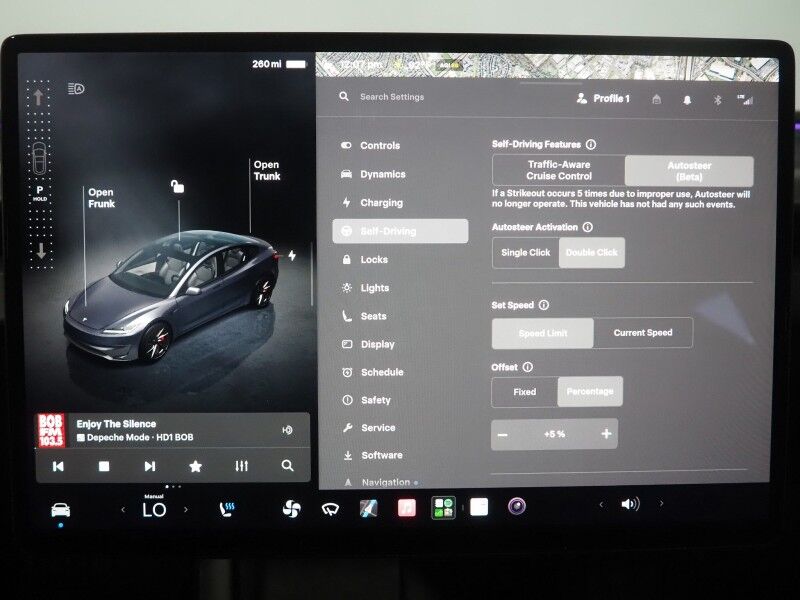800x600 pixels.
Task: Lower cabin temperature with left chevron
Action: click(123, 510)
